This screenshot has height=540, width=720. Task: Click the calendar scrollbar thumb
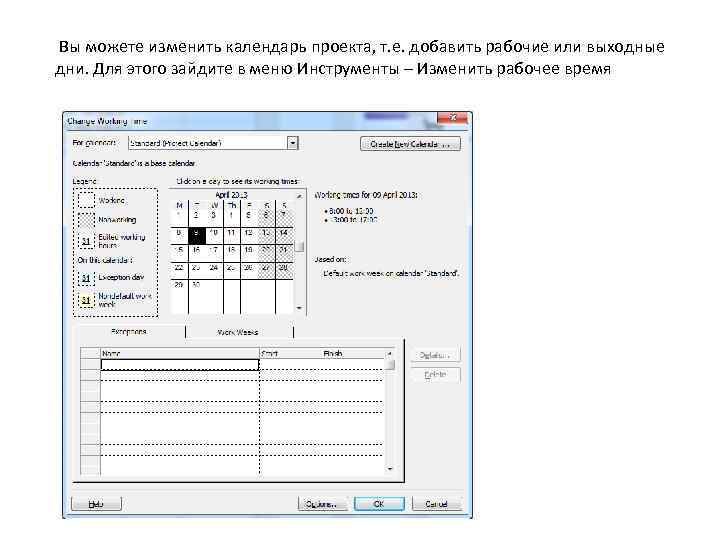299,247
